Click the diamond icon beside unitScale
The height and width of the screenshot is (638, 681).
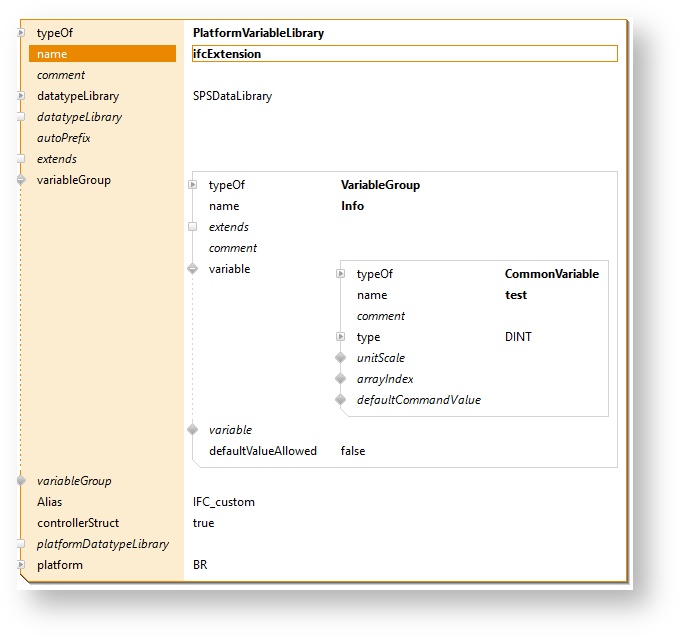(x=341, y=358)
